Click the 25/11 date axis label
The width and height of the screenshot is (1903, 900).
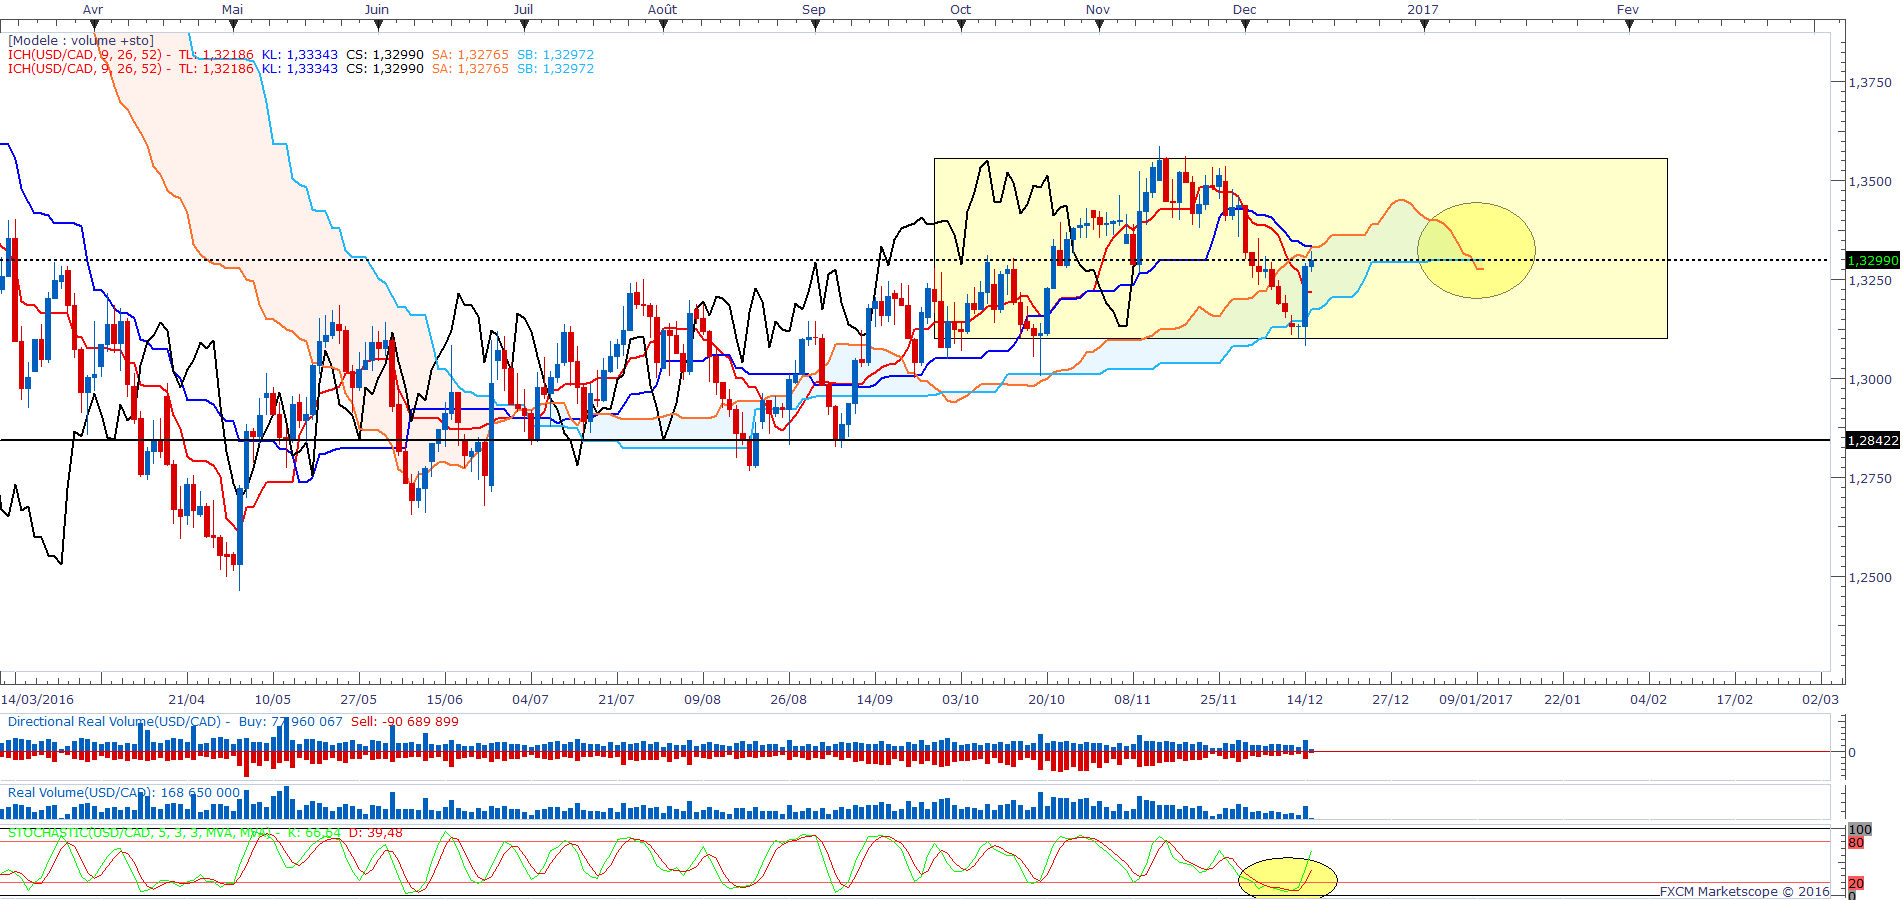(x=1218, y=700)
